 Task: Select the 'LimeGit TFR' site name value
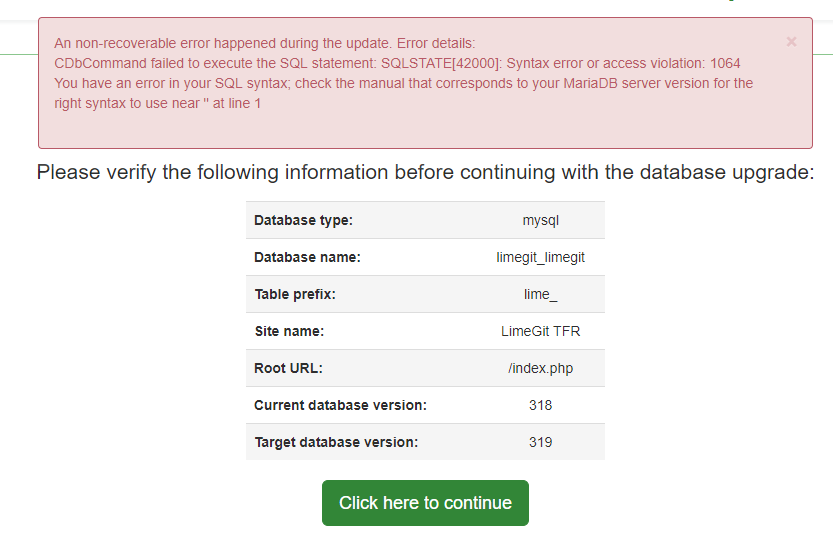(540, 331)
